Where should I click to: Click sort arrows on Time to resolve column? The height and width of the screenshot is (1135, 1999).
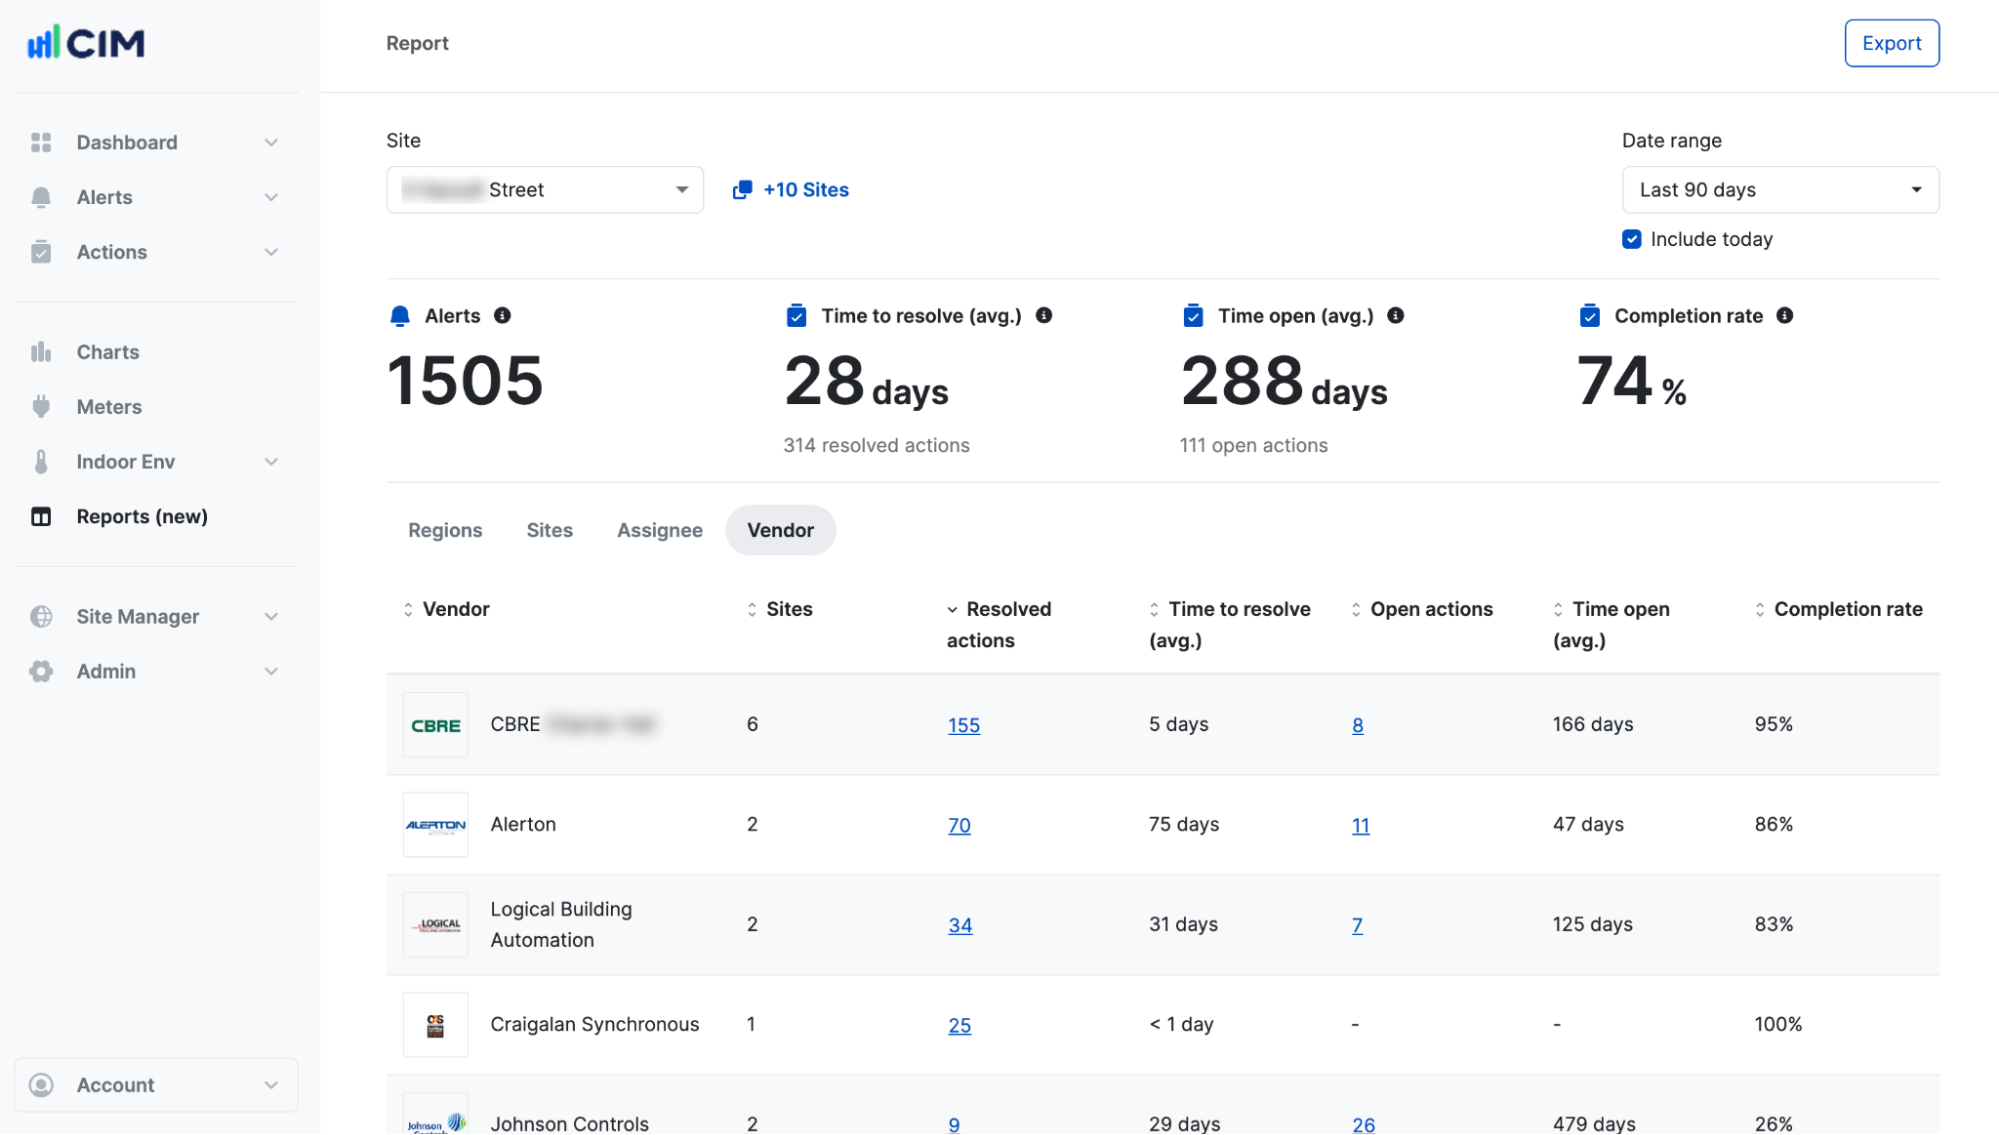tap(1154, 610)
